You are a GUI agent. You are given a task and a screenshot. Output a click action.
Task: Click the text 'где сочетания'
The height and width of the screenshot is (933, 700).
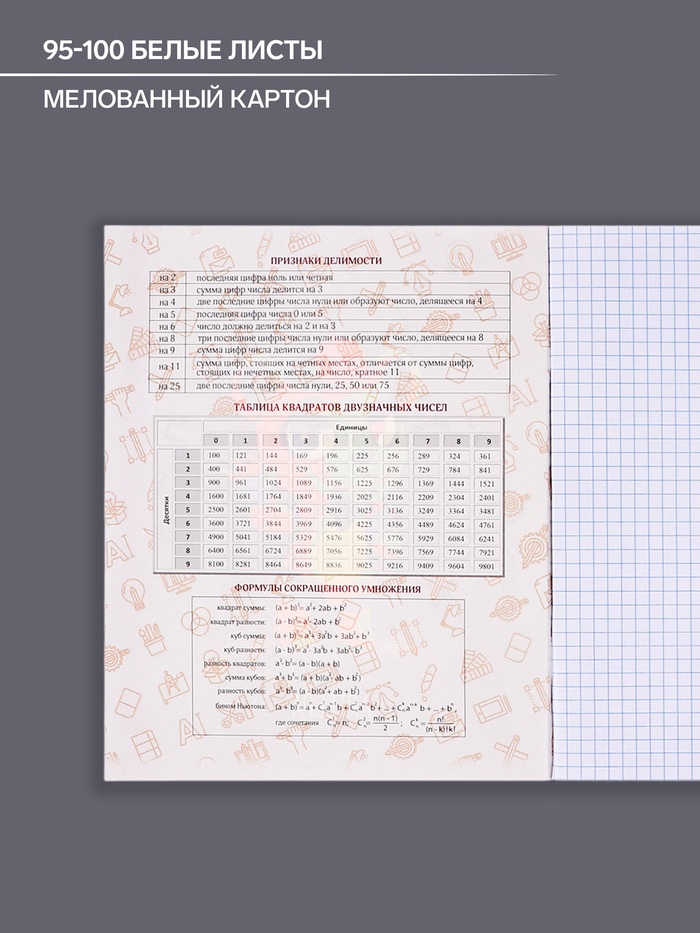coord(297,723)
